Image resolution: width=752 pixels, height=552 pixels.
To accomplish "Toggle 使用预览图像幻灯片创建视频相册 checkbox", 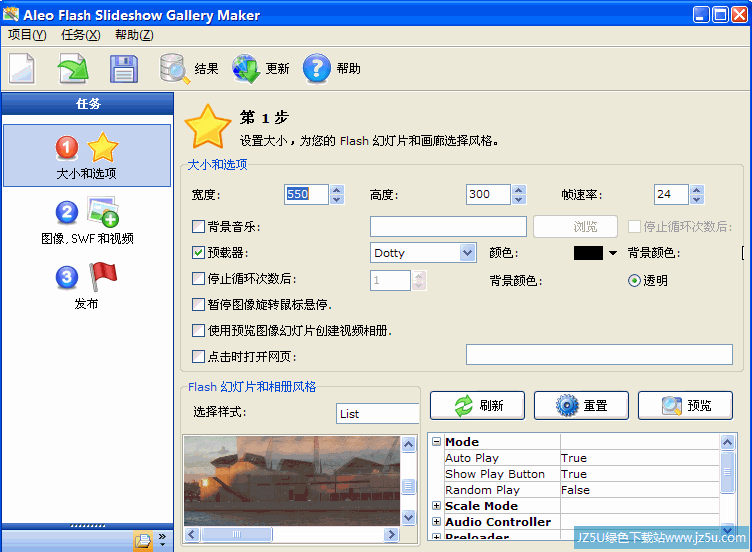I will coord(198,330).
